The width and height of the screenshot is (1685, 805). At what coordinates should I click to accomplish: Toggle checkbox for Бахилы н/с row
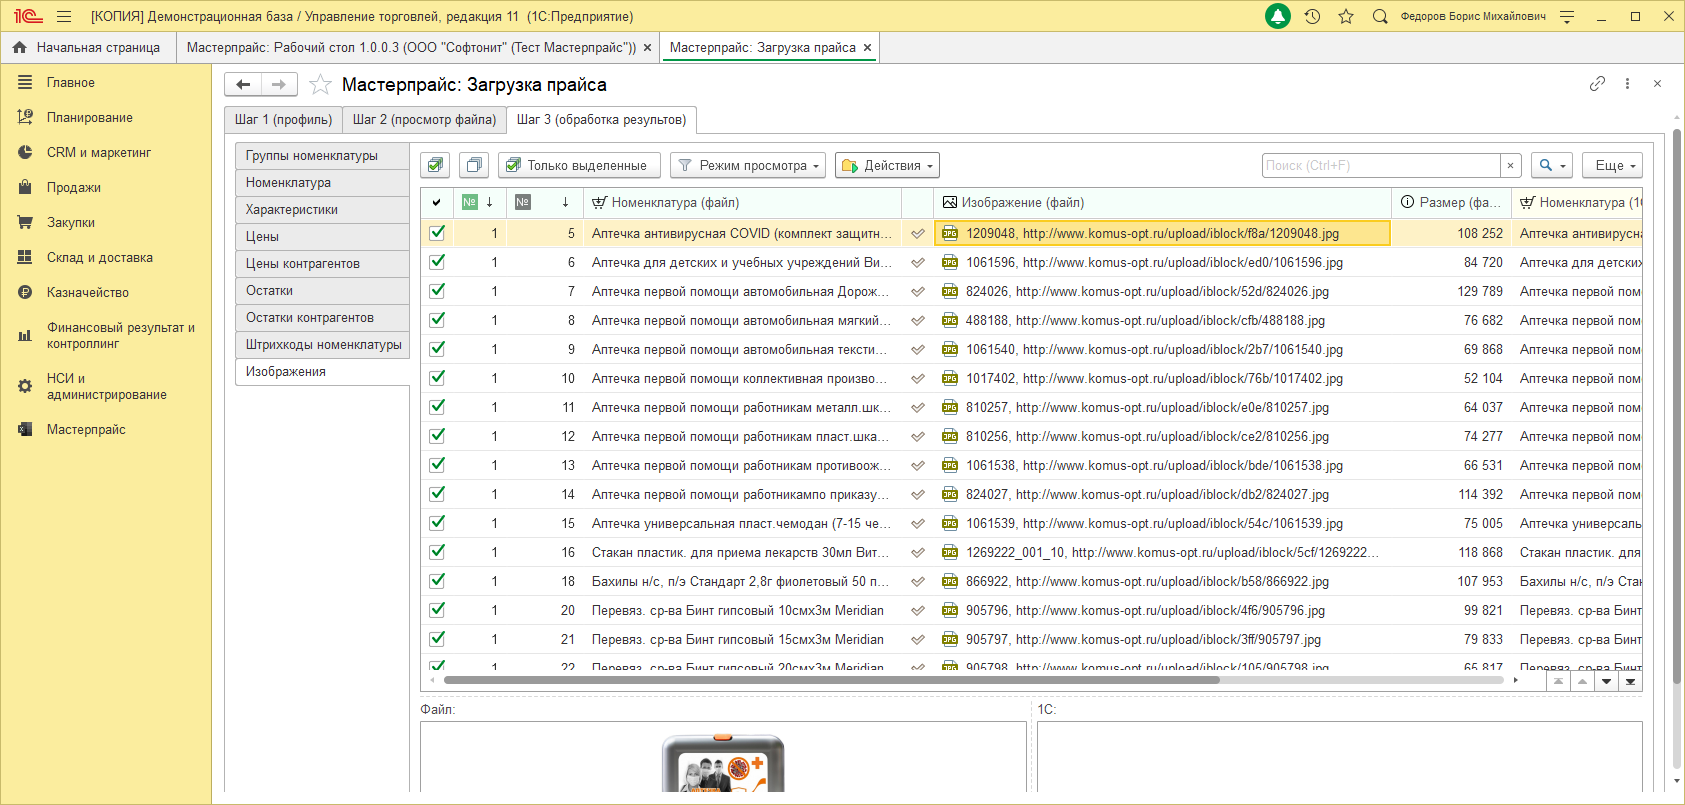pyautogui.click(x=437, y=581)
